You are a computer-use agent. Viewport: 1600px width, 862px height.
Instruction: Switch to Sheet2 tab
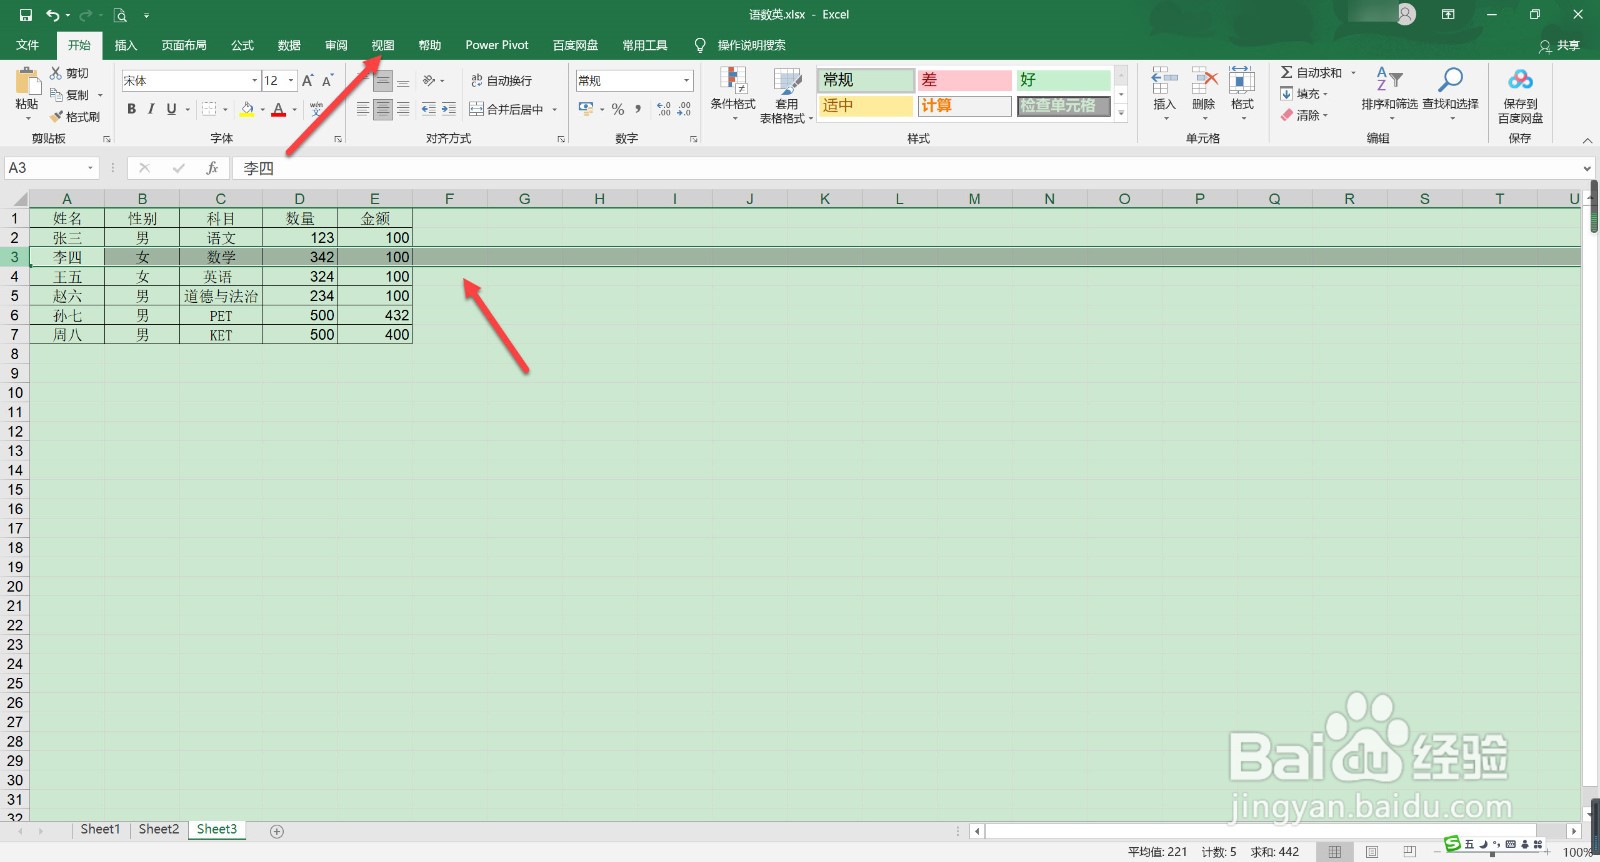159,830
